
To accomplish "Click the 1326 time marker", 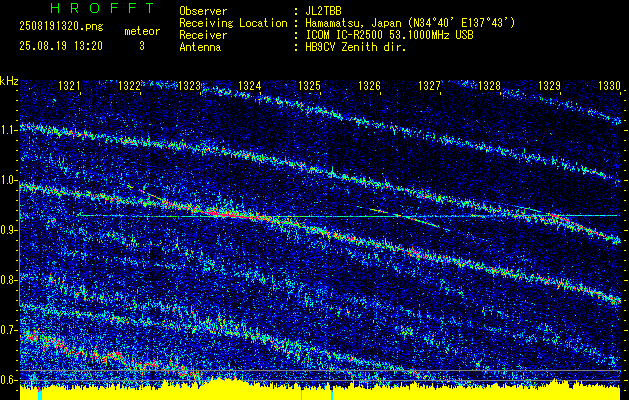I will 369,86.
